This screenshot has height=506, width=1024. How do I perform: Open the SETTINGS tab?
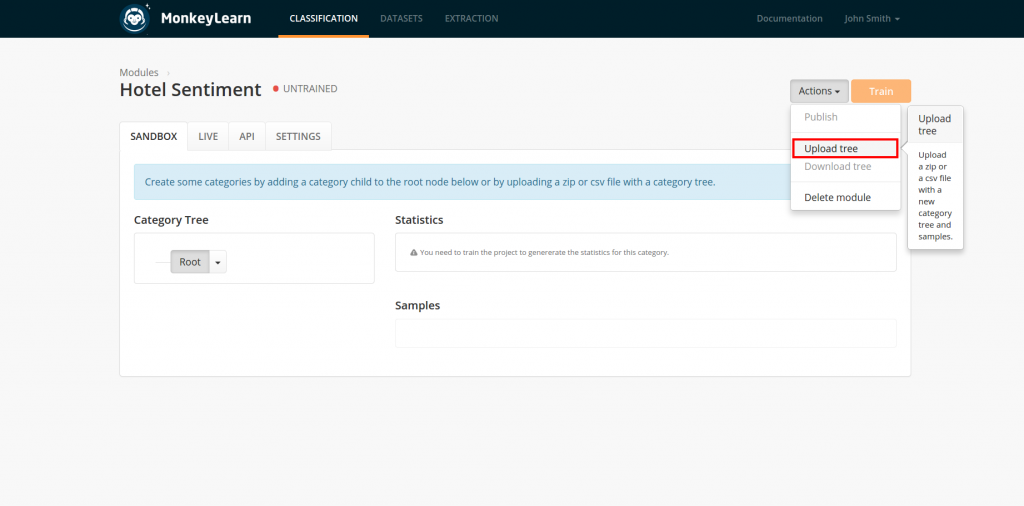point(298,136)
